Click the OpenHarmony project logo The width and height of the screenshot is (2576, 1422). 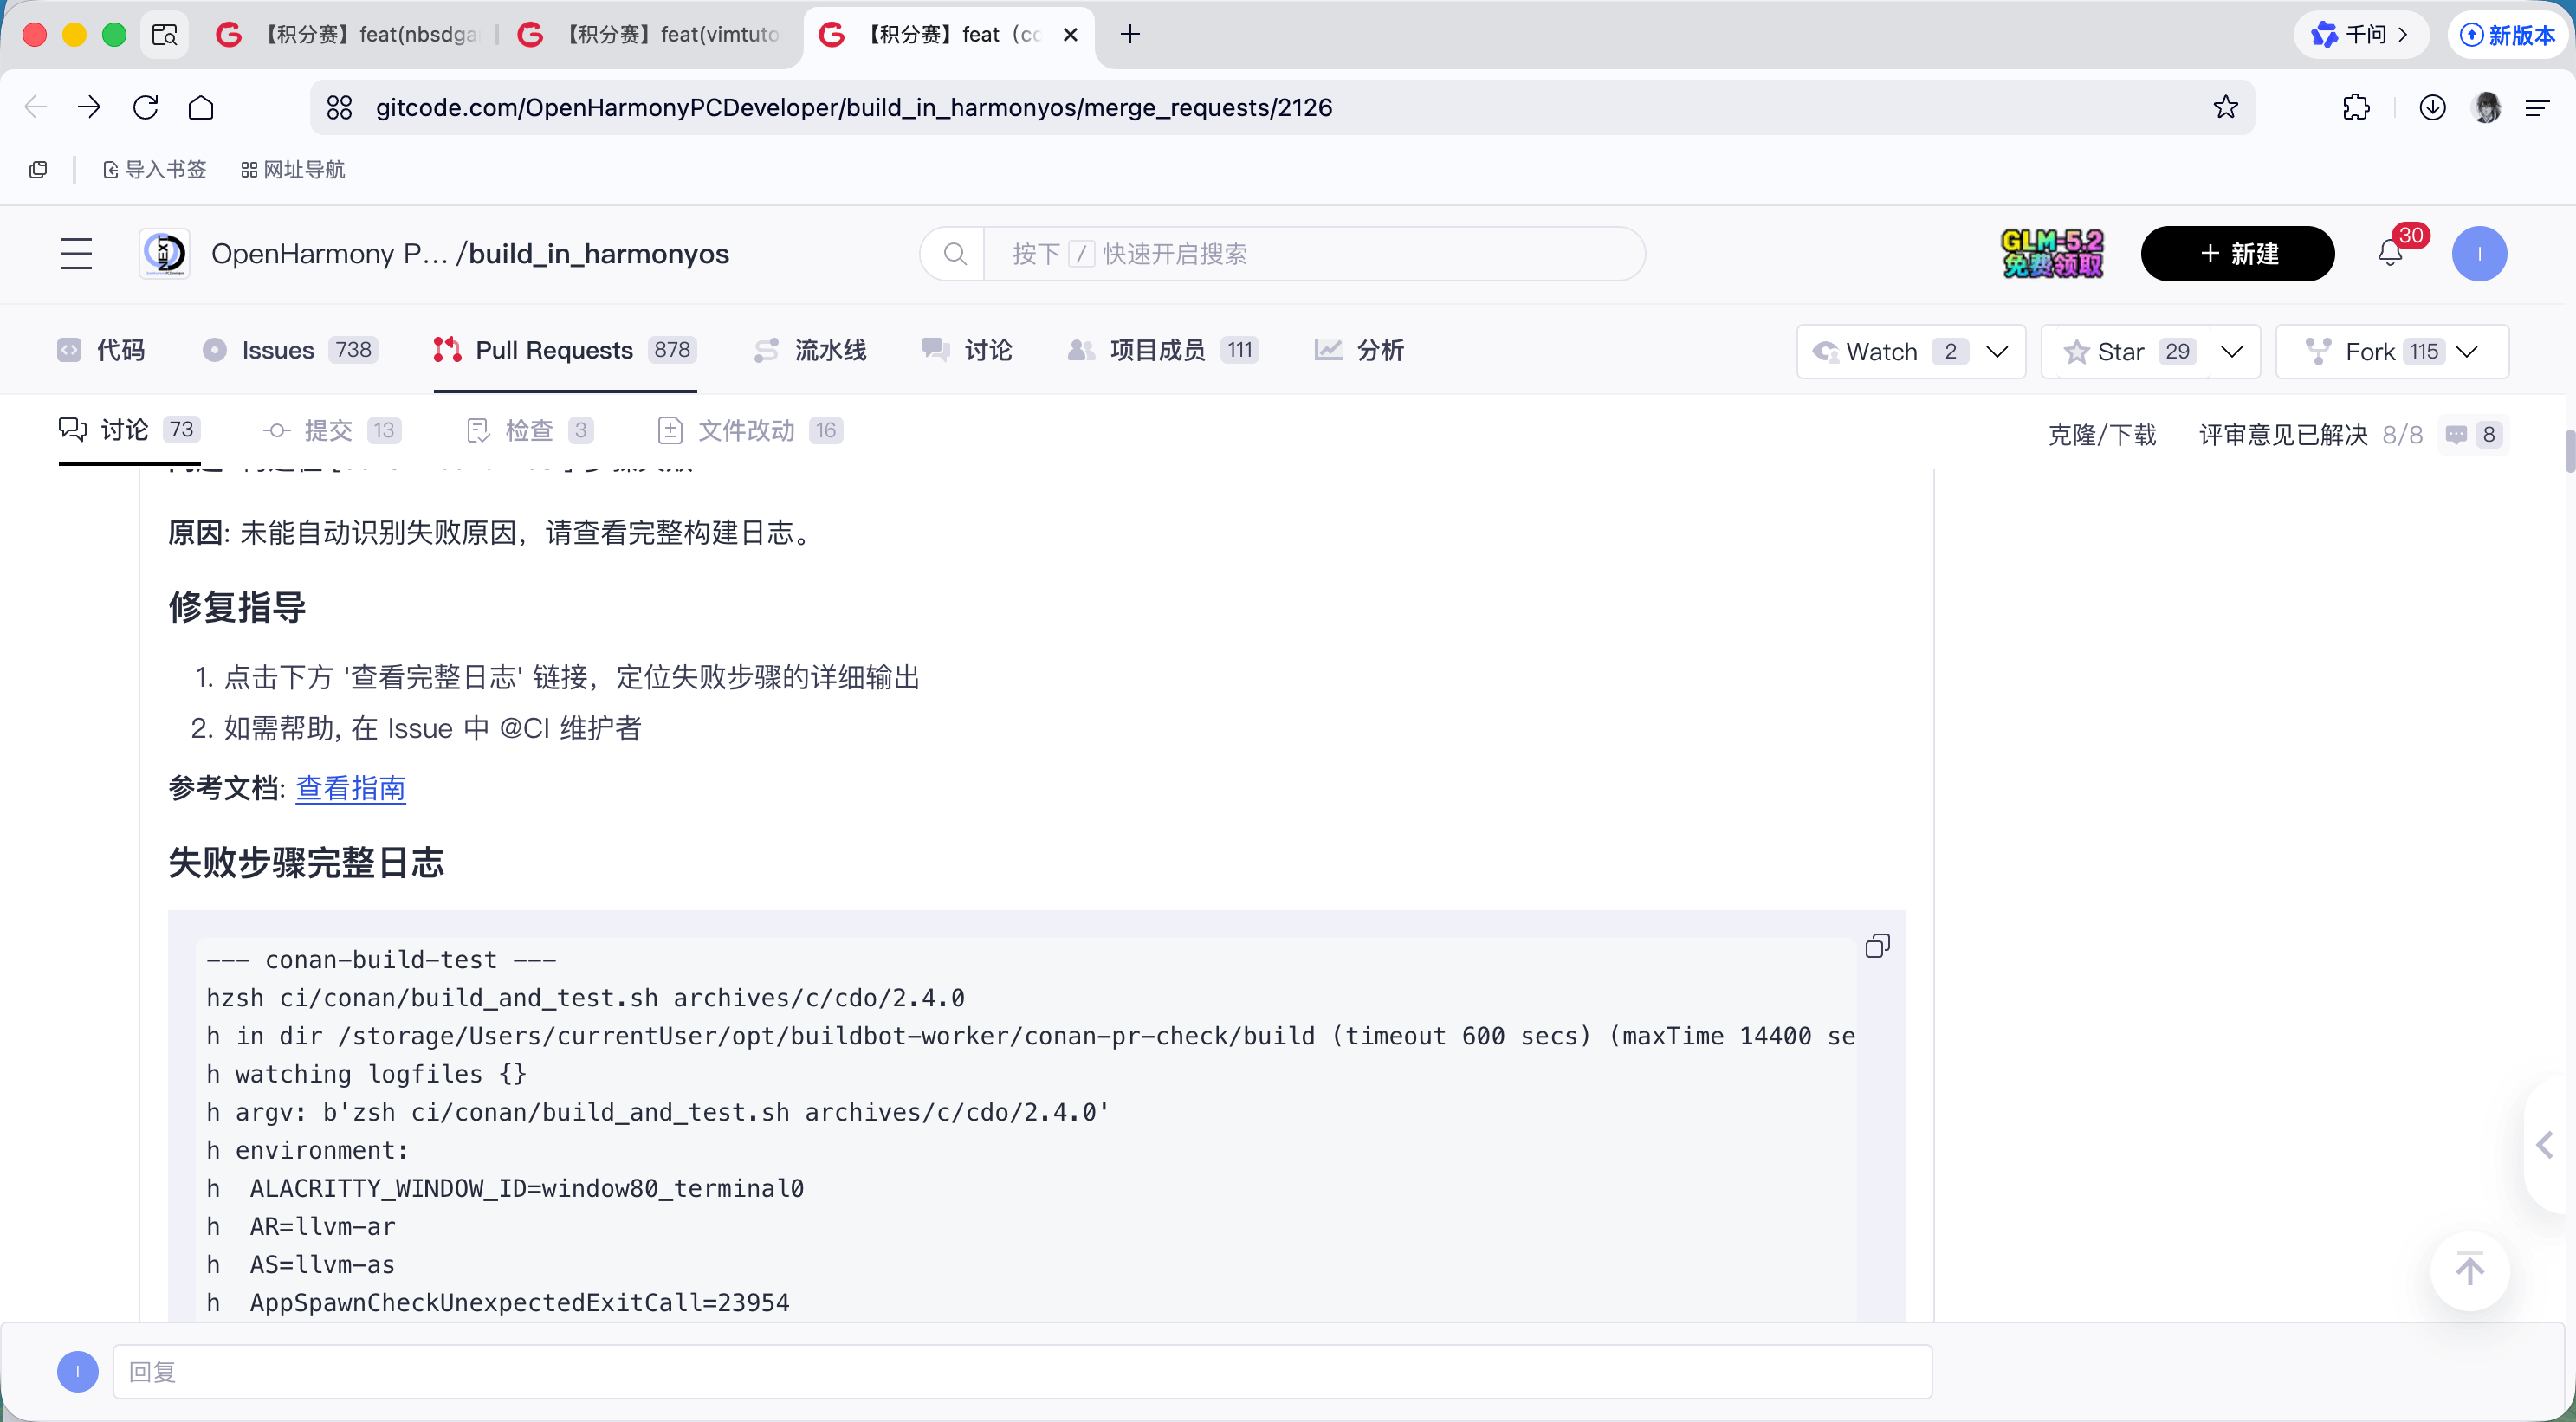pyautogui.click(x=164, y=254)
